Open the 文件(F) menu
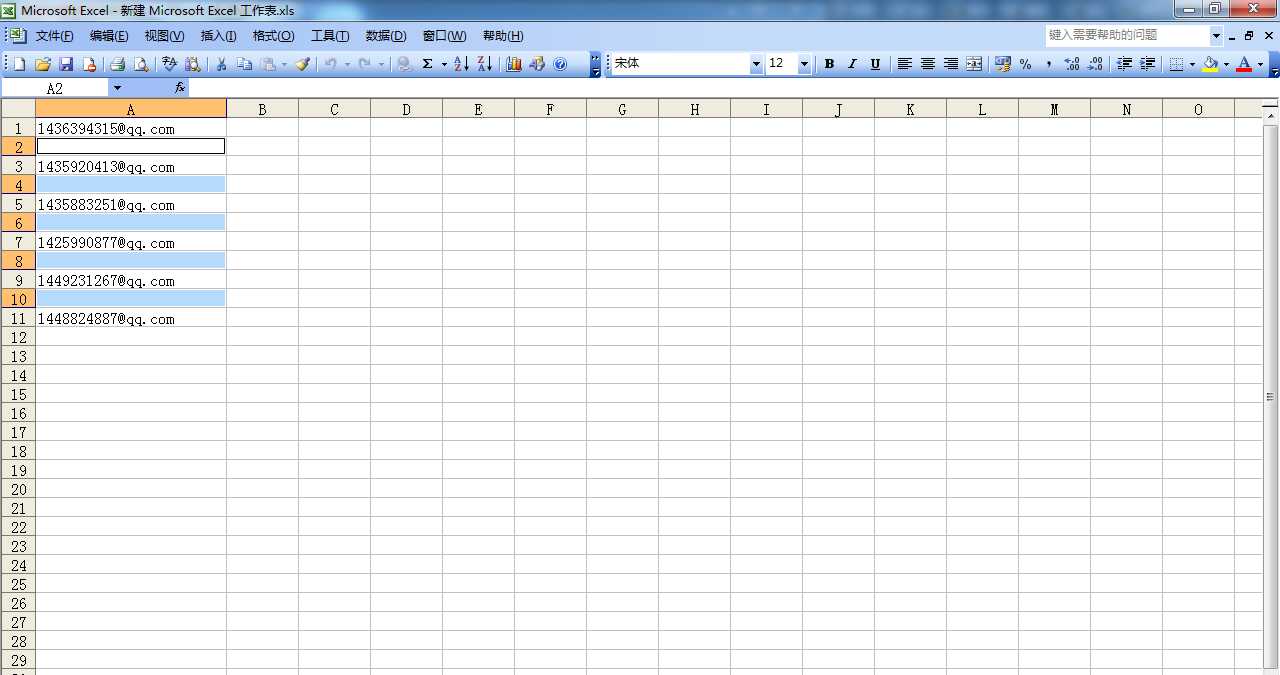The height and width of the screenshot is (675, 1280). (54, 36)
